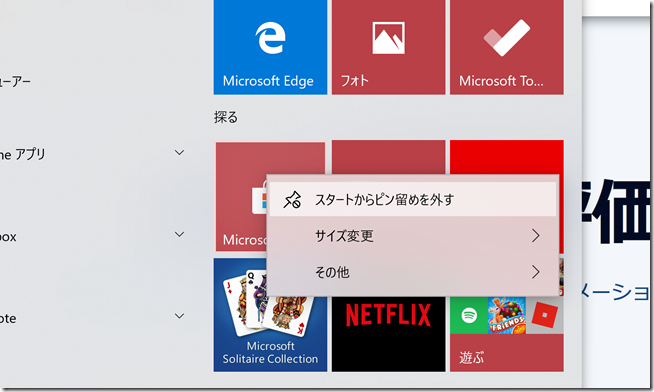Expand the chevron beside the 'ote' entry
The height and width of the screenshot is (392, 654).
(x=179, y=316)
